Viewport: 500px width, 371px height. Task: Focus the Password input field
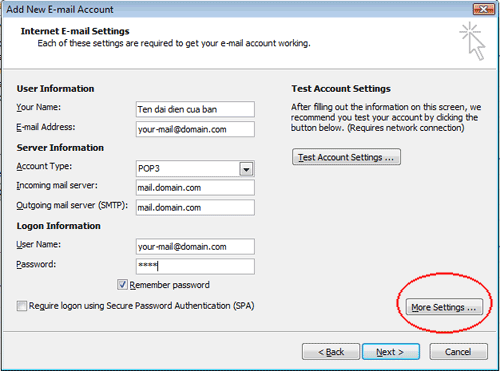195,266
